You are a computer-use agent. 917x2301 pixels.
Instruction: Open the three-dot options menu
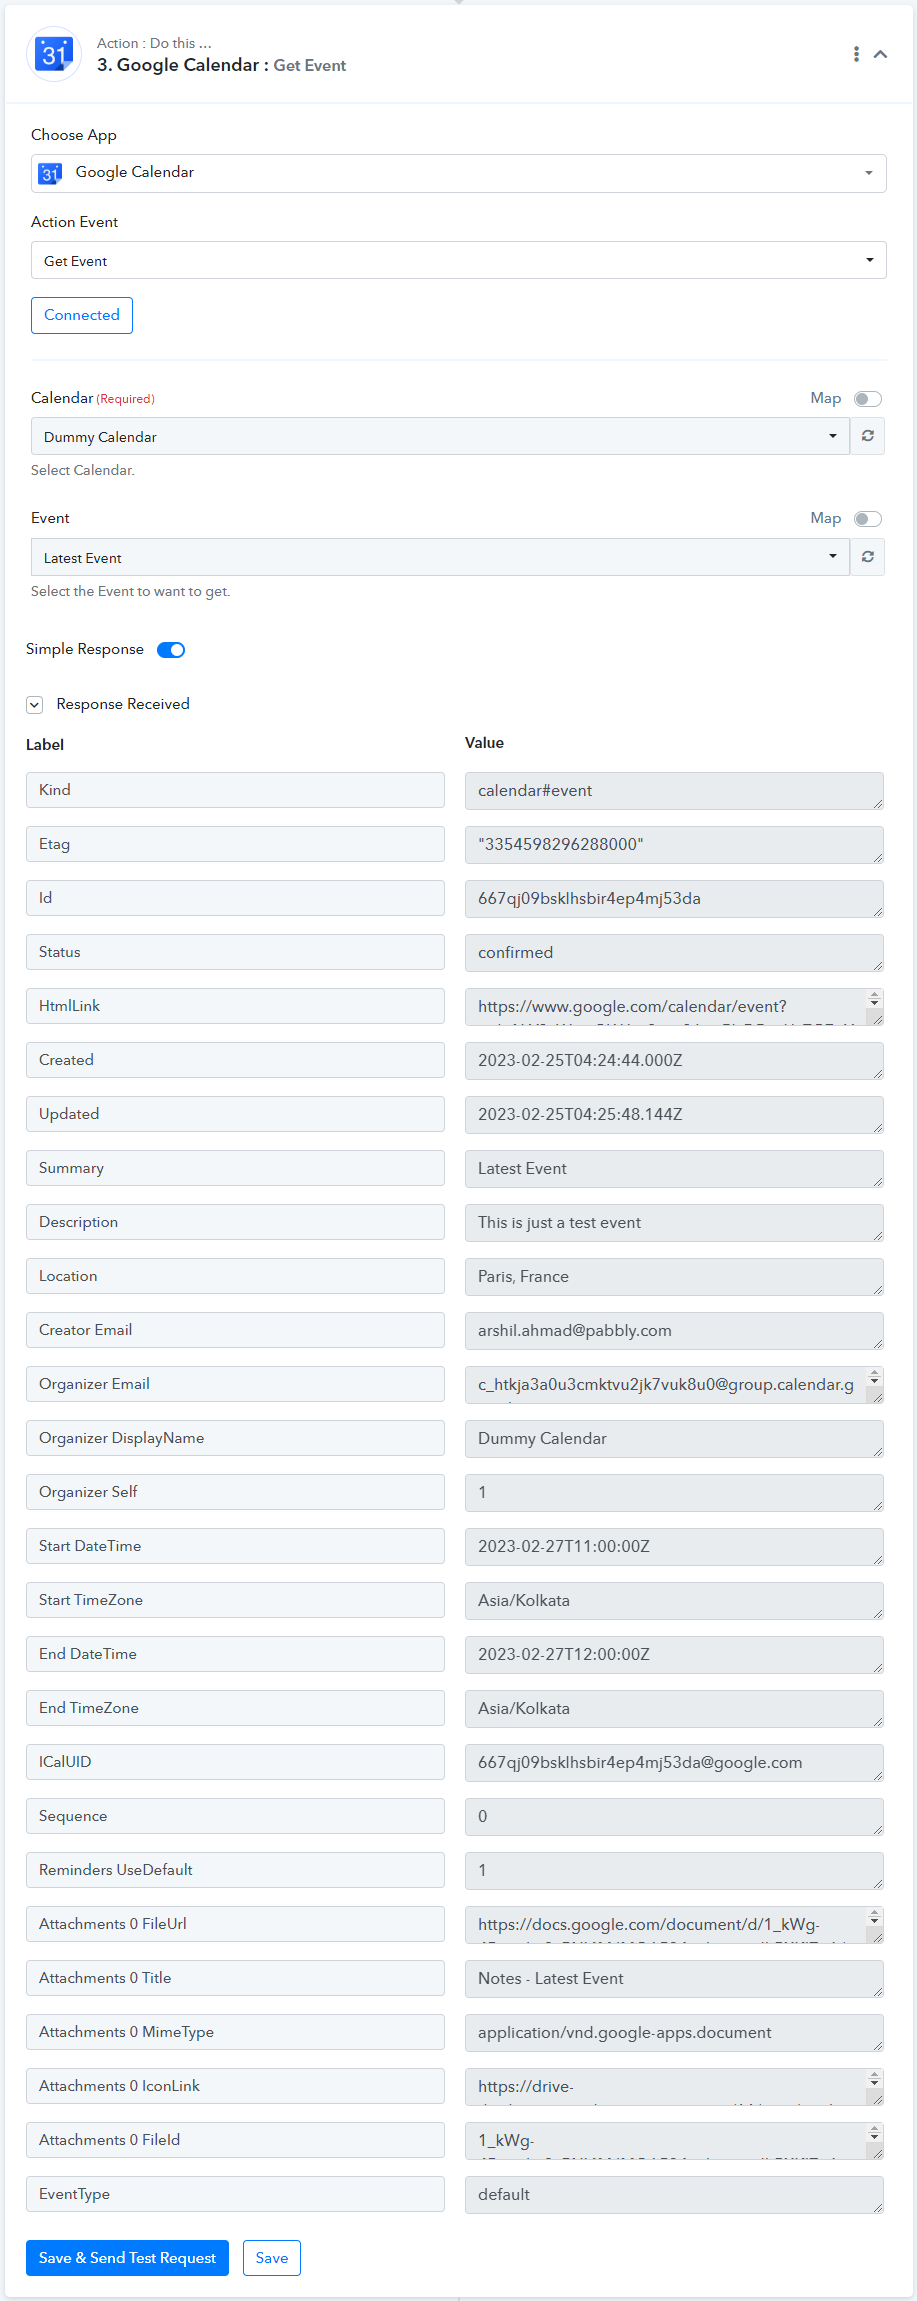[856, 54]
